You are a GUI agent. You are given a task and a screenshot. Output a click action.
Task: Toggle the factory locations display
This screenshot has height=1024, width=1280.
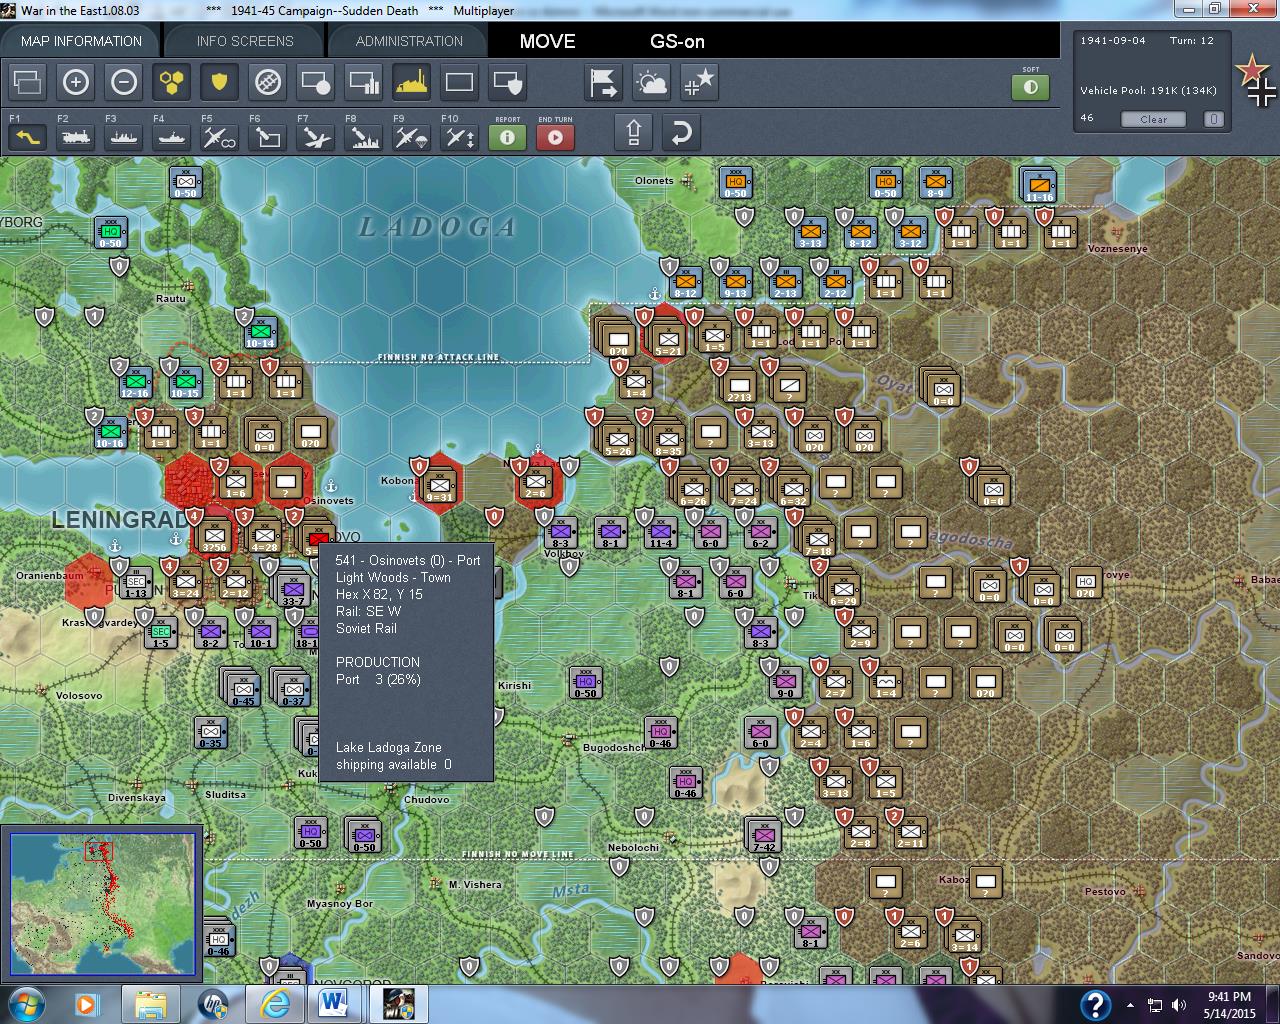411,83
